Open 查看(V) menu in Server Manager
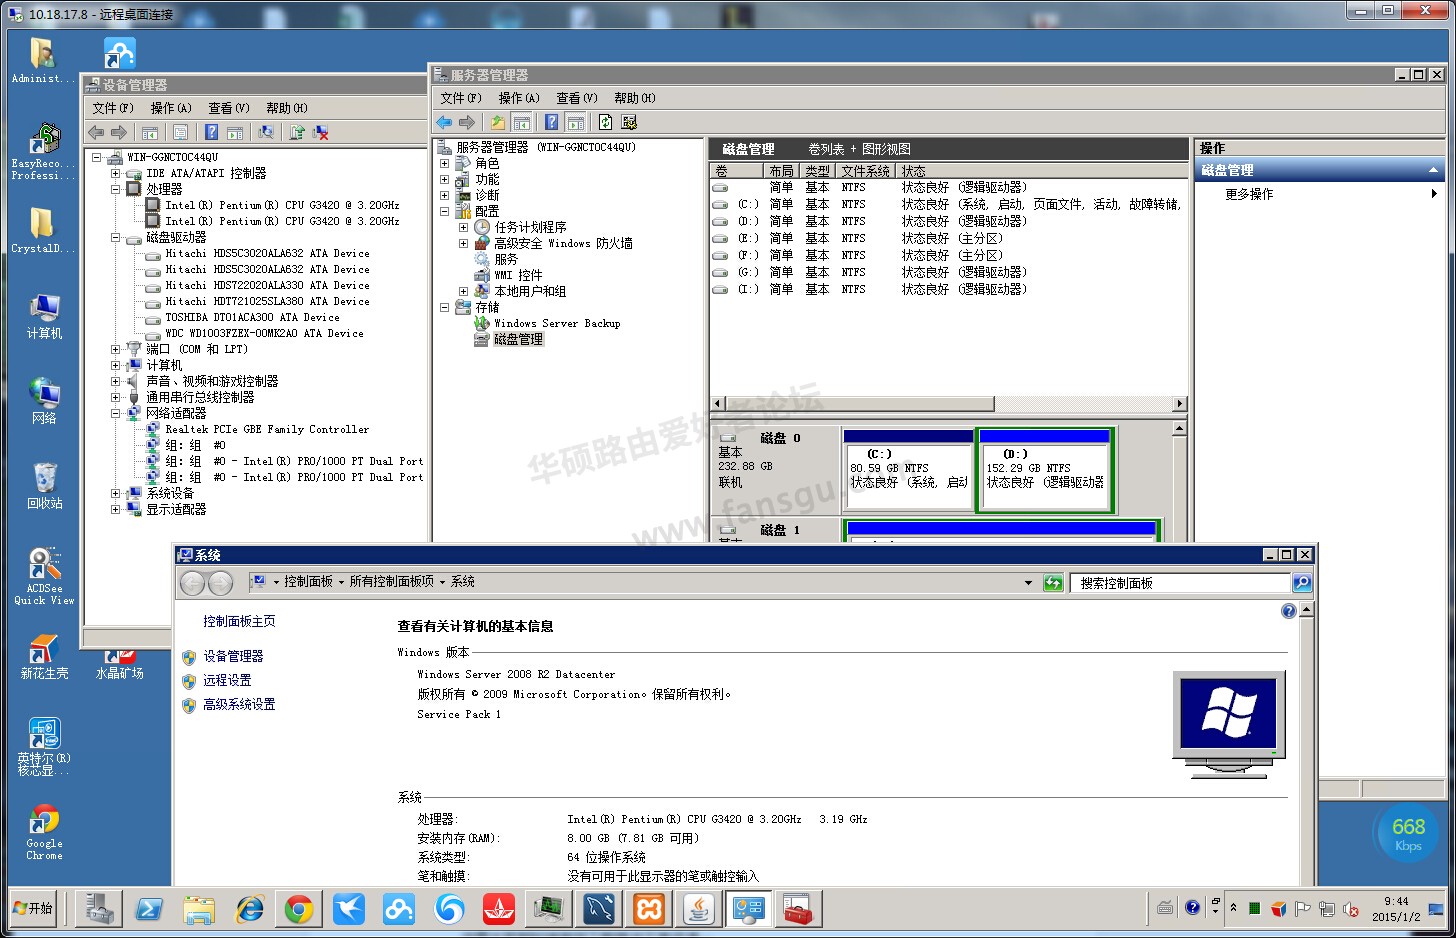Image resolution: width=1456 pixels, height=938 pixels. 577,98
